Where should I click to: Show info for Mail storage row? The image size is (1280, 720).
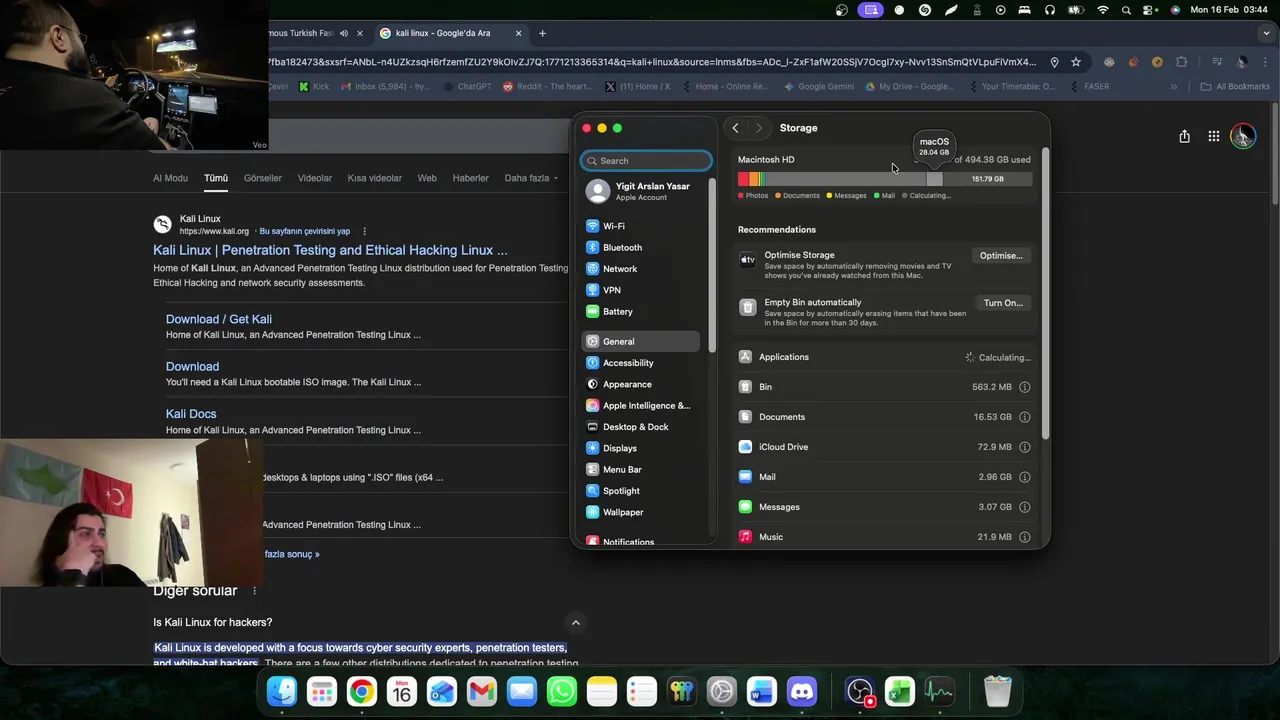point(1024,477)
